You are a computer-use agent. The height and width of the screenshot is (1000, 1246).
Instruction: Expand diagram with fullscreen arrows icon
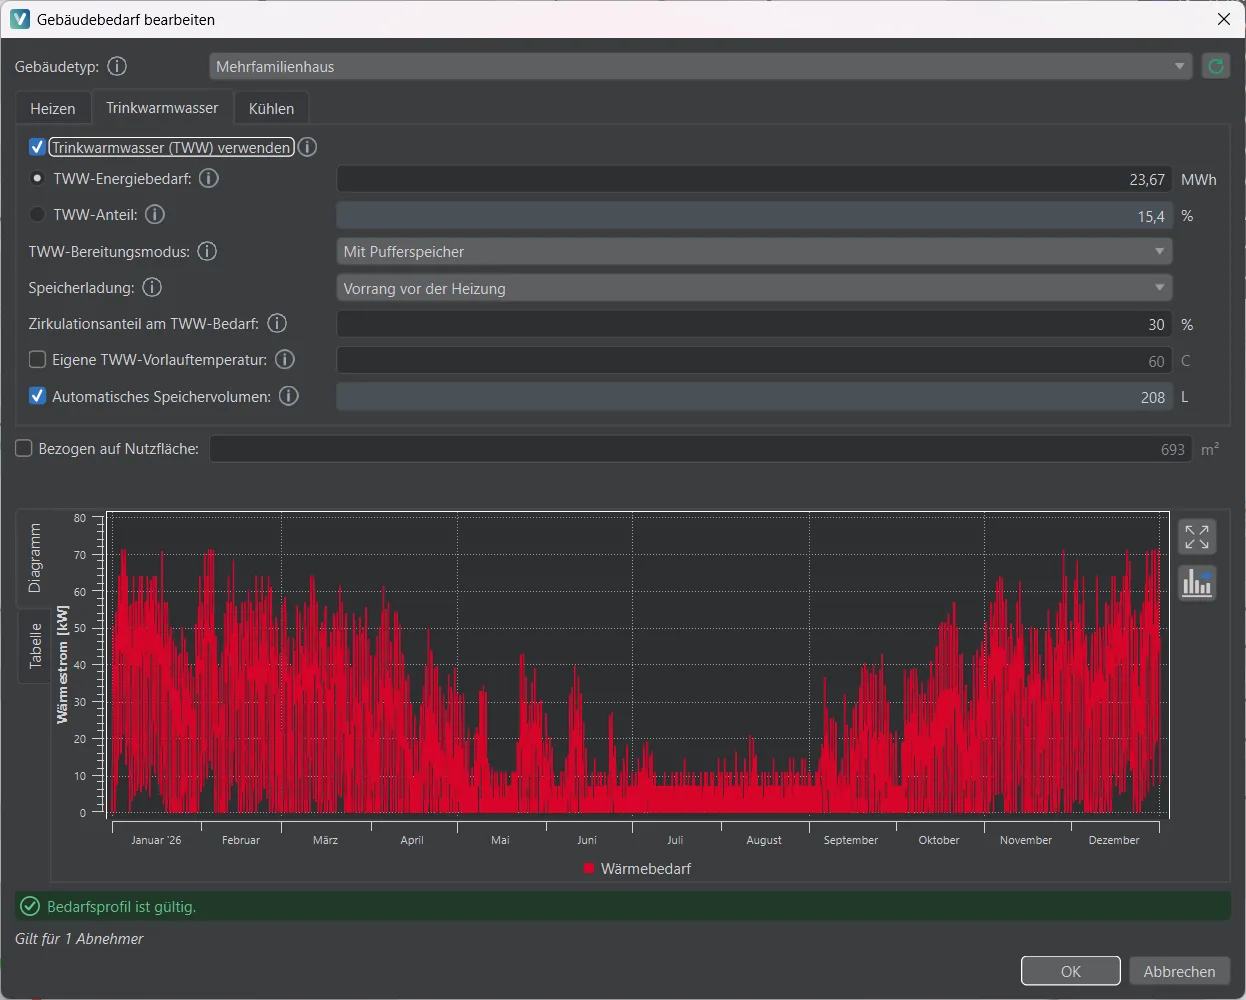[x=1197, y=536]
